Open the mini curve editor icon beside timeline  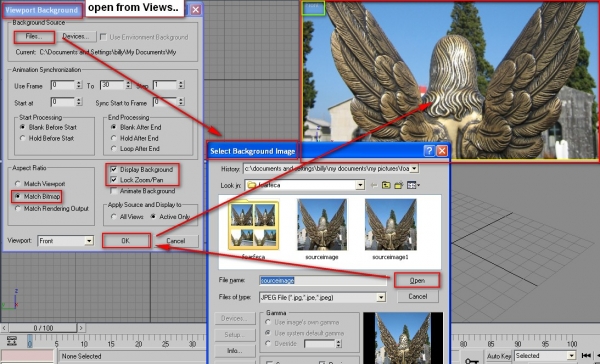tap(11, 340)
